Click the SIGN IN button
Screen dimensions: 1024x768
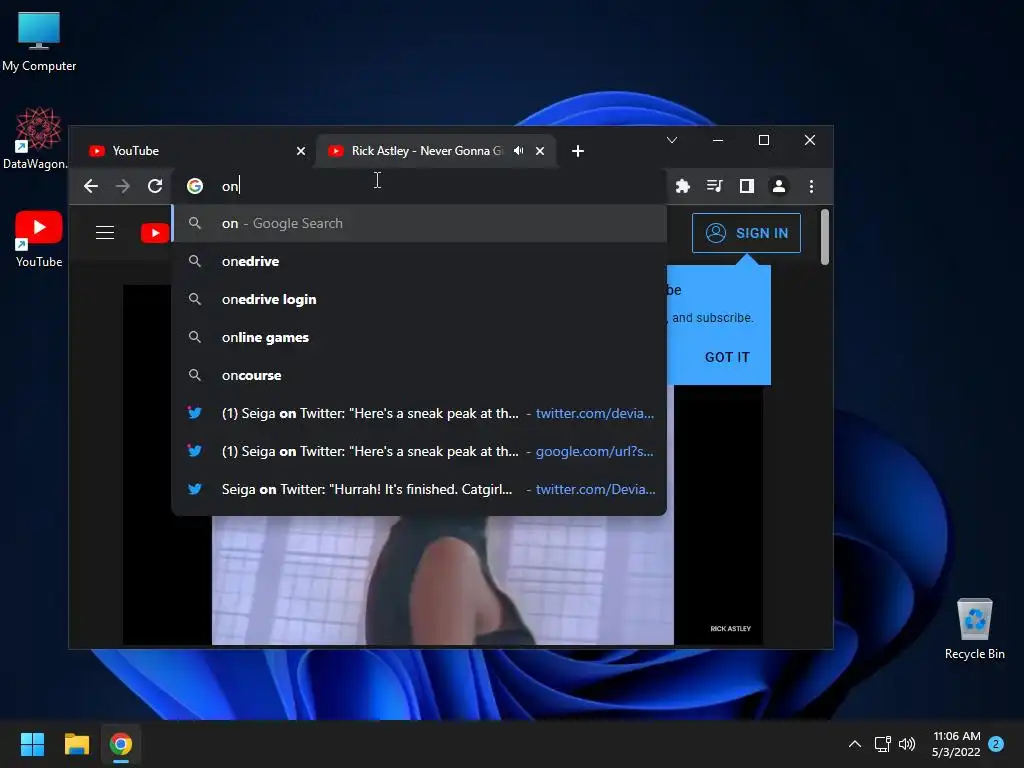click(x=746, y=233)
